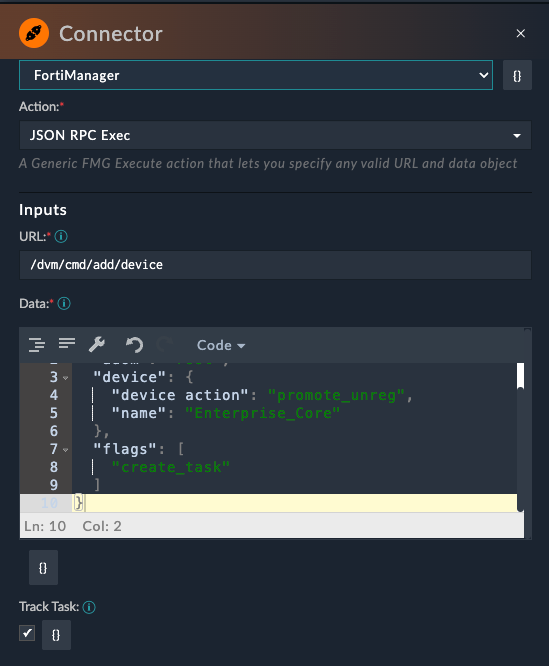Click braces button below the Data editor

[43, 567]
